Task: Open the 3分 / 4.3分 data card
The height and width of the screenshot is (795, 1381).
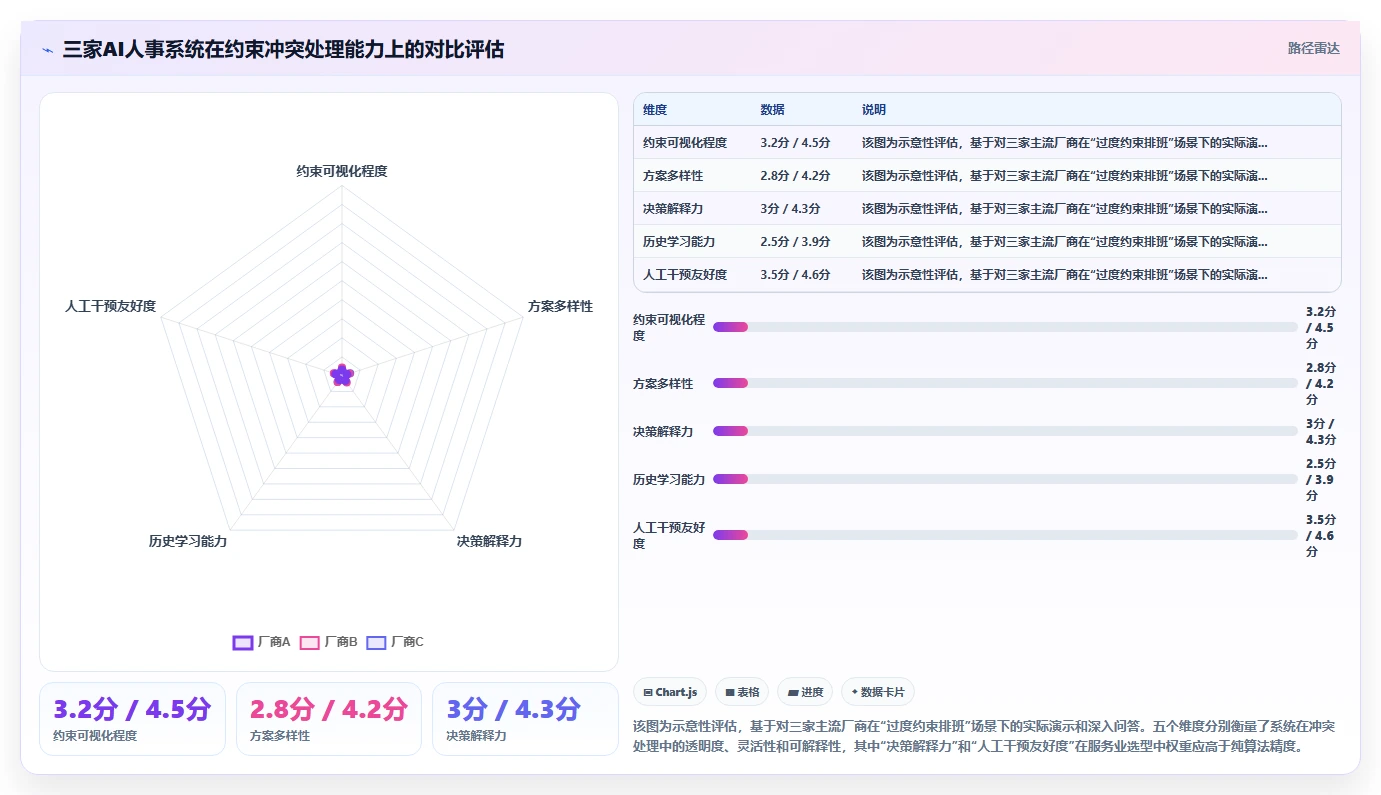Action: point(525,719)
